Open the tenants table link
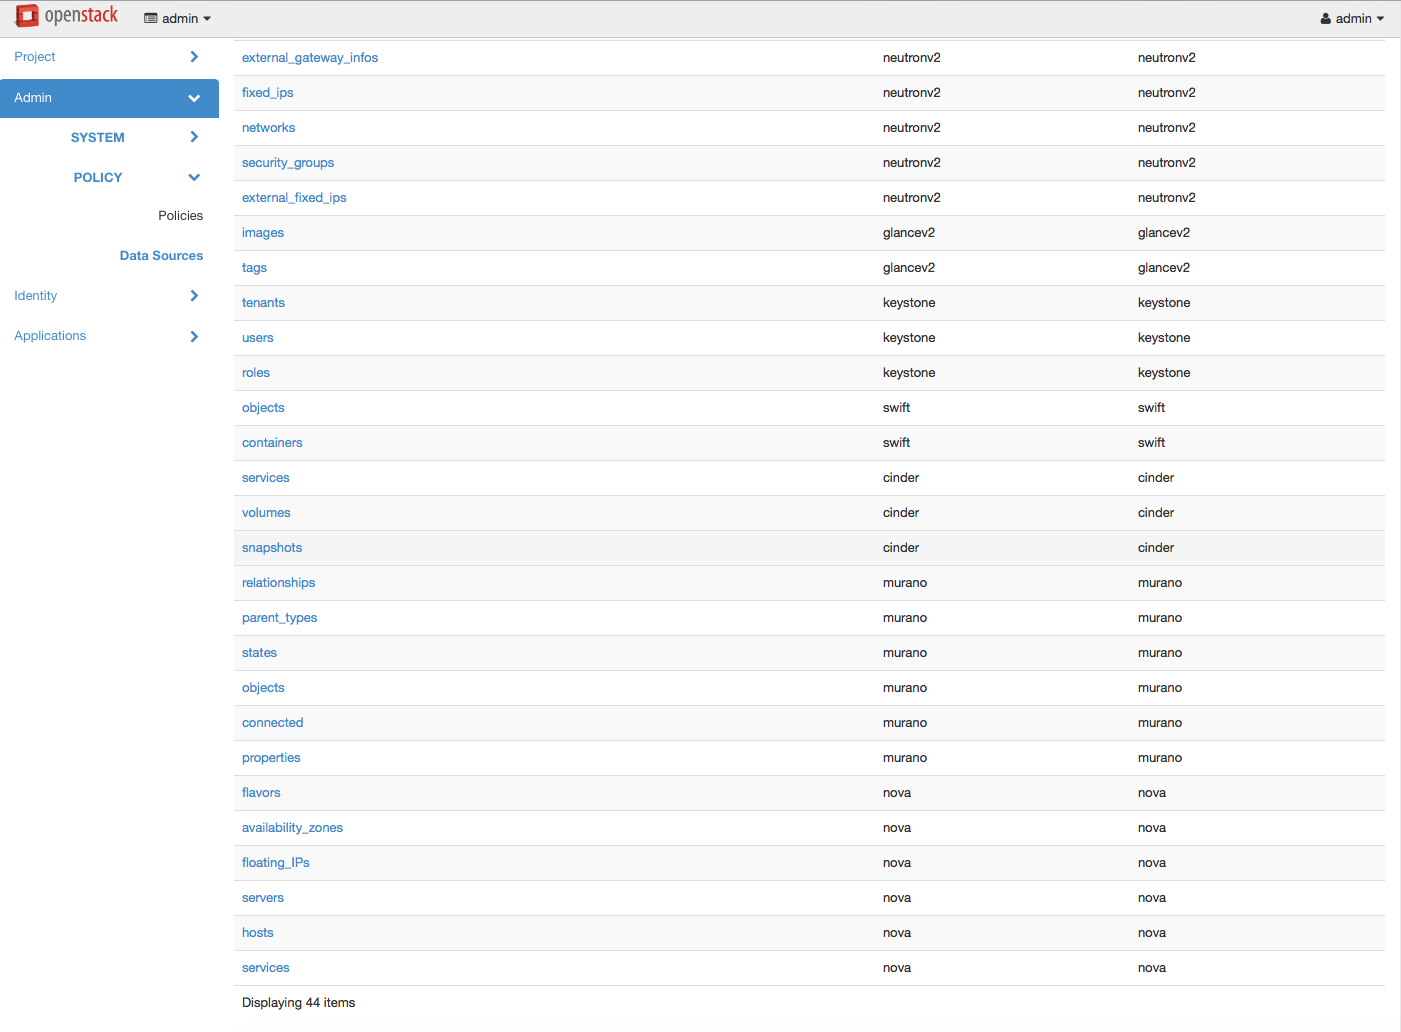The height and width of the screenshot is (1032, 1401). [x=263, y=303]
